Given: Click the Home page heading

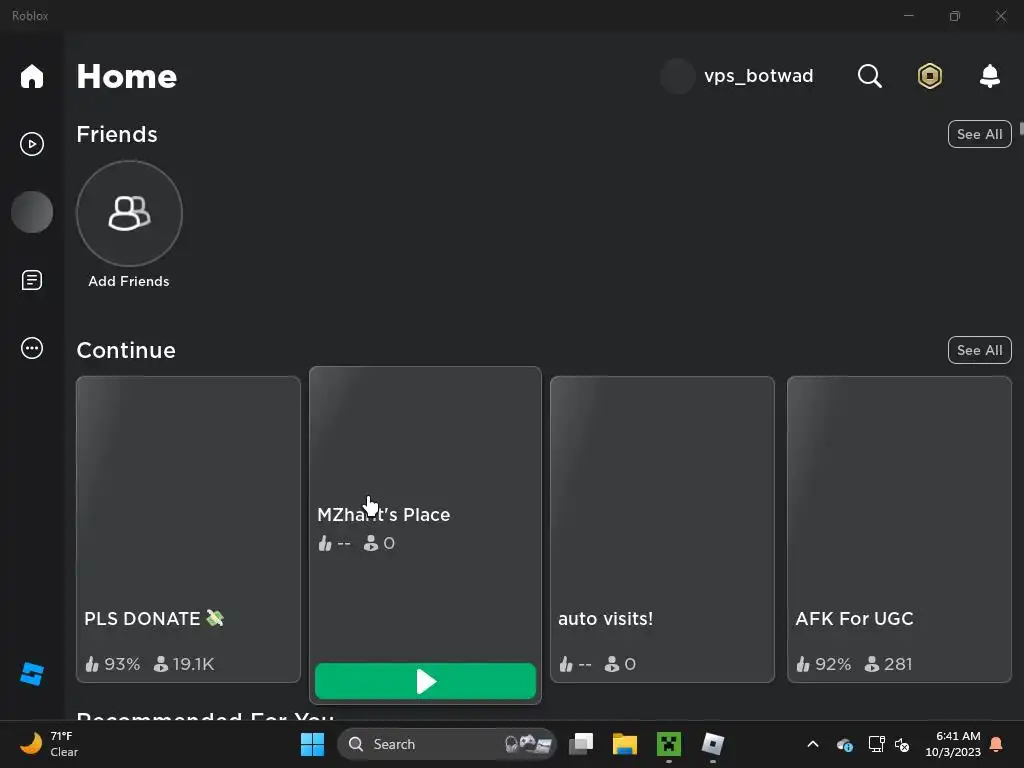Looking at the screenshot, I should [x=127, y=76].
